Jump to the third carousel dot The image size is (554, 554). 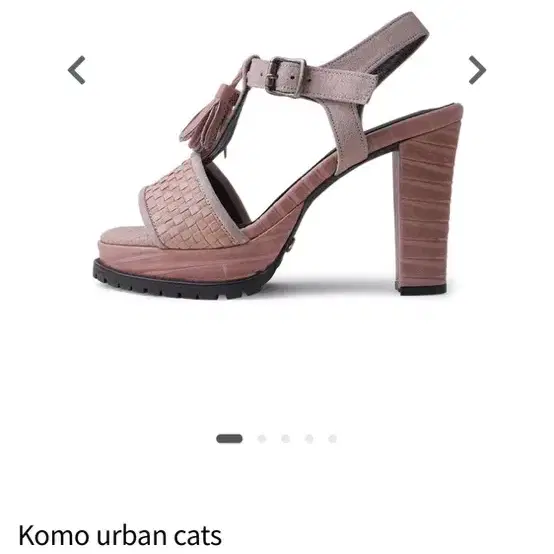(x=285, y=438)
